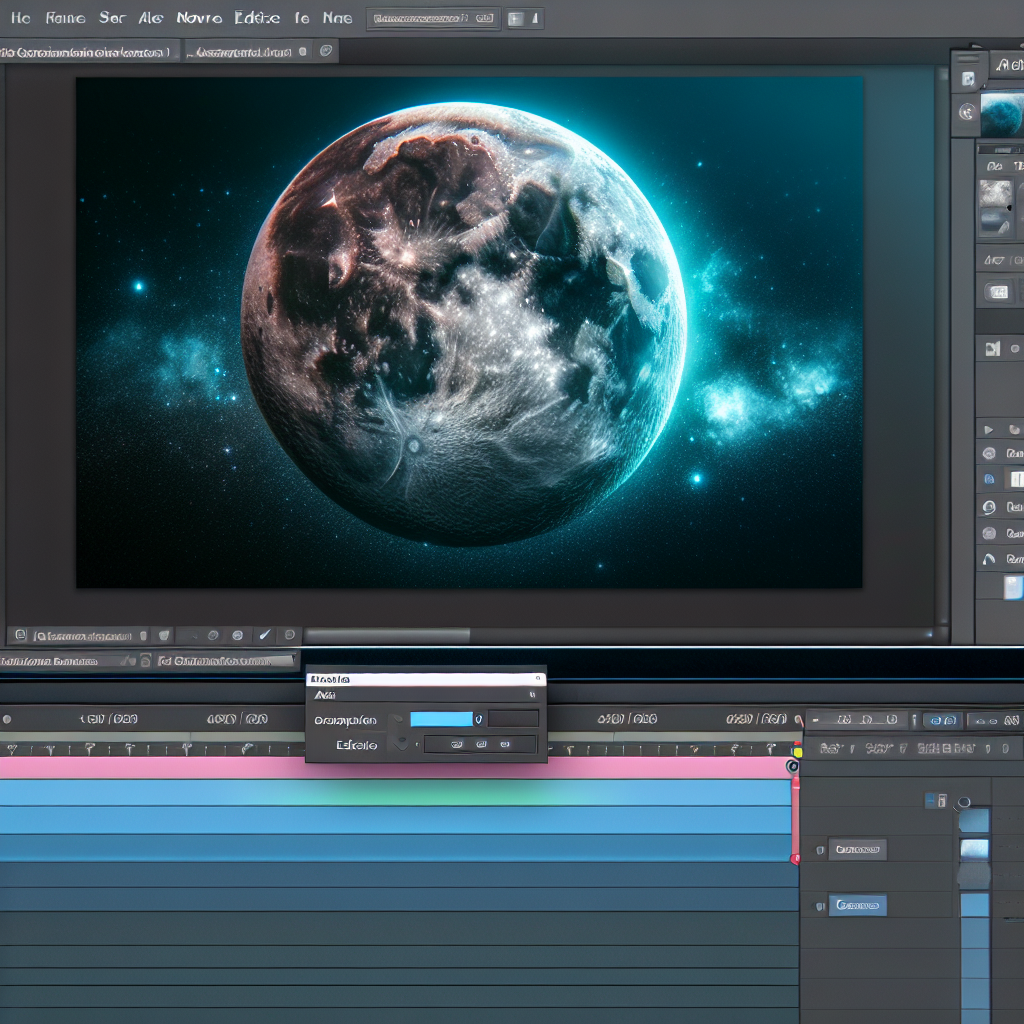Click the small lock icon on the second tab
This screenshot has height=1024, width=1024.
click(x=302, y=52)
